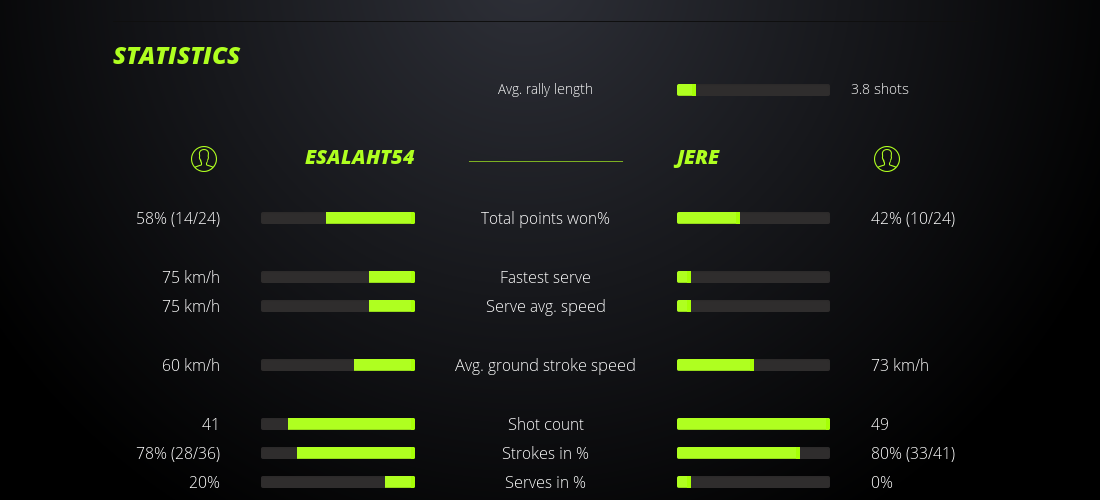
Task: Click ESALAHT54's player profile icon
Action: point(203,158)
